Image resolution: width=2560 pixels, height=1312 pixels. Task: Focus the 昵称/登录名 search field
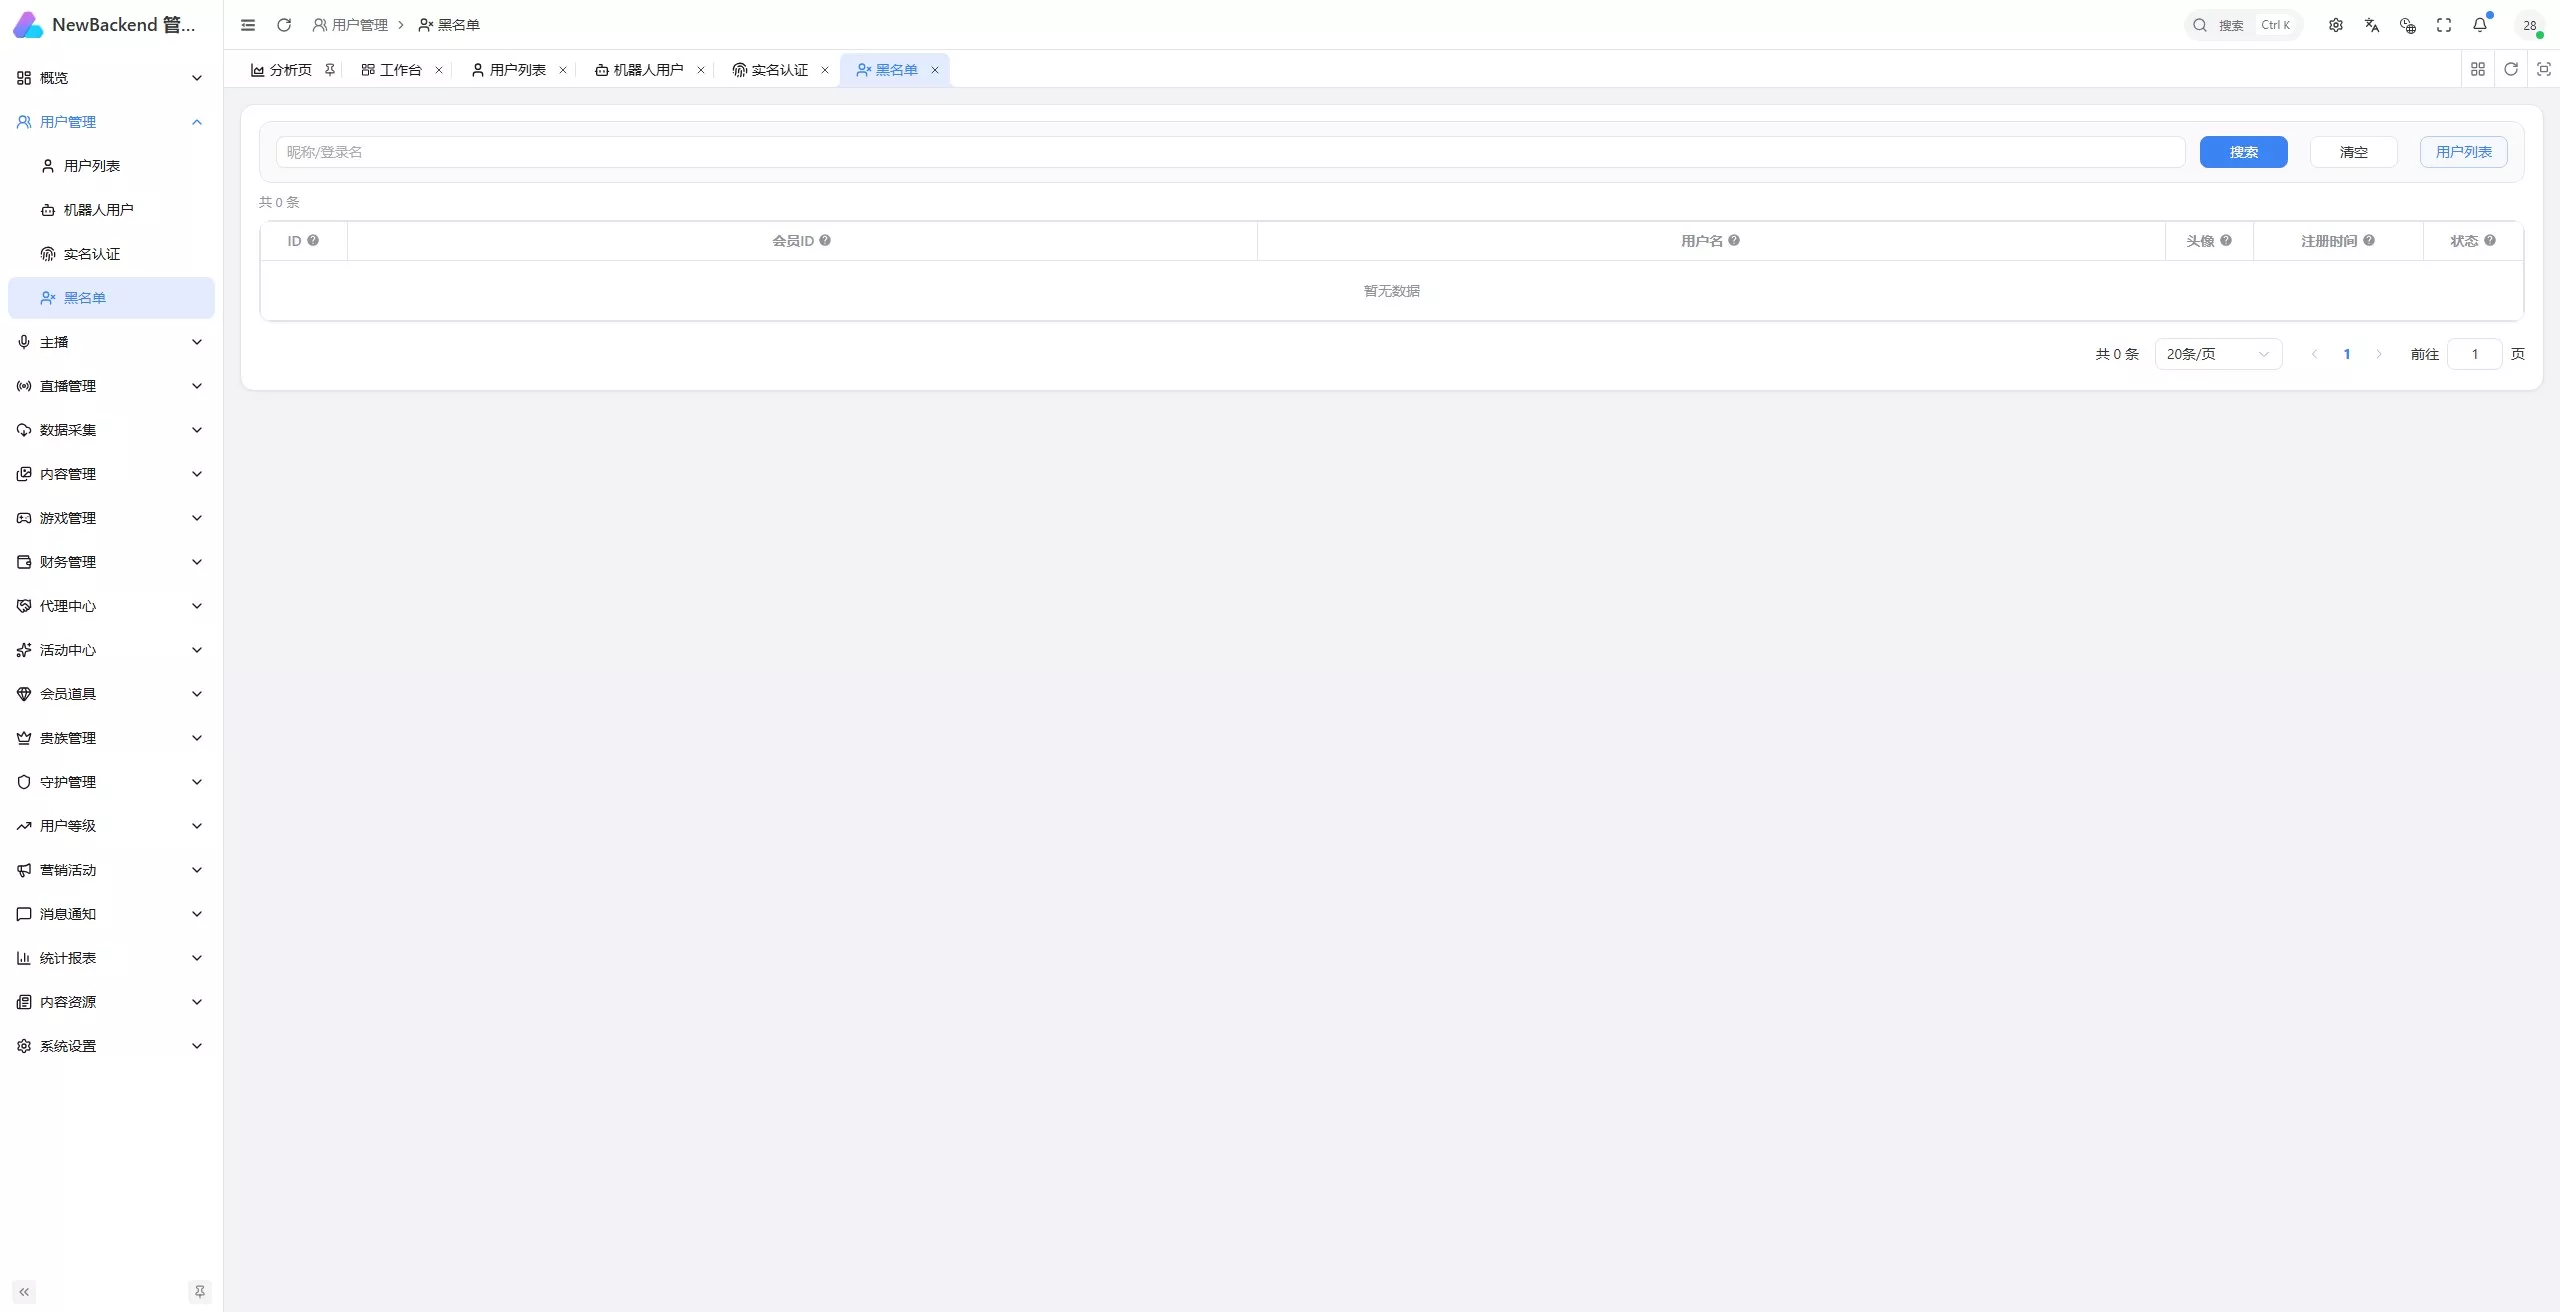[x=1230, y=152]
